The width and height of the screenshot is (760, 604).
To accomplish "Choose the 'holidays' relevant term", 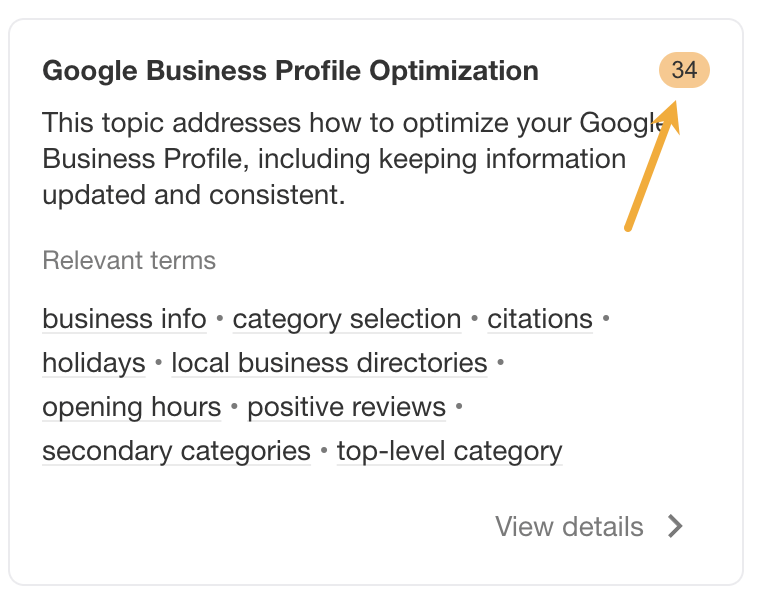I will coord(94,363).
